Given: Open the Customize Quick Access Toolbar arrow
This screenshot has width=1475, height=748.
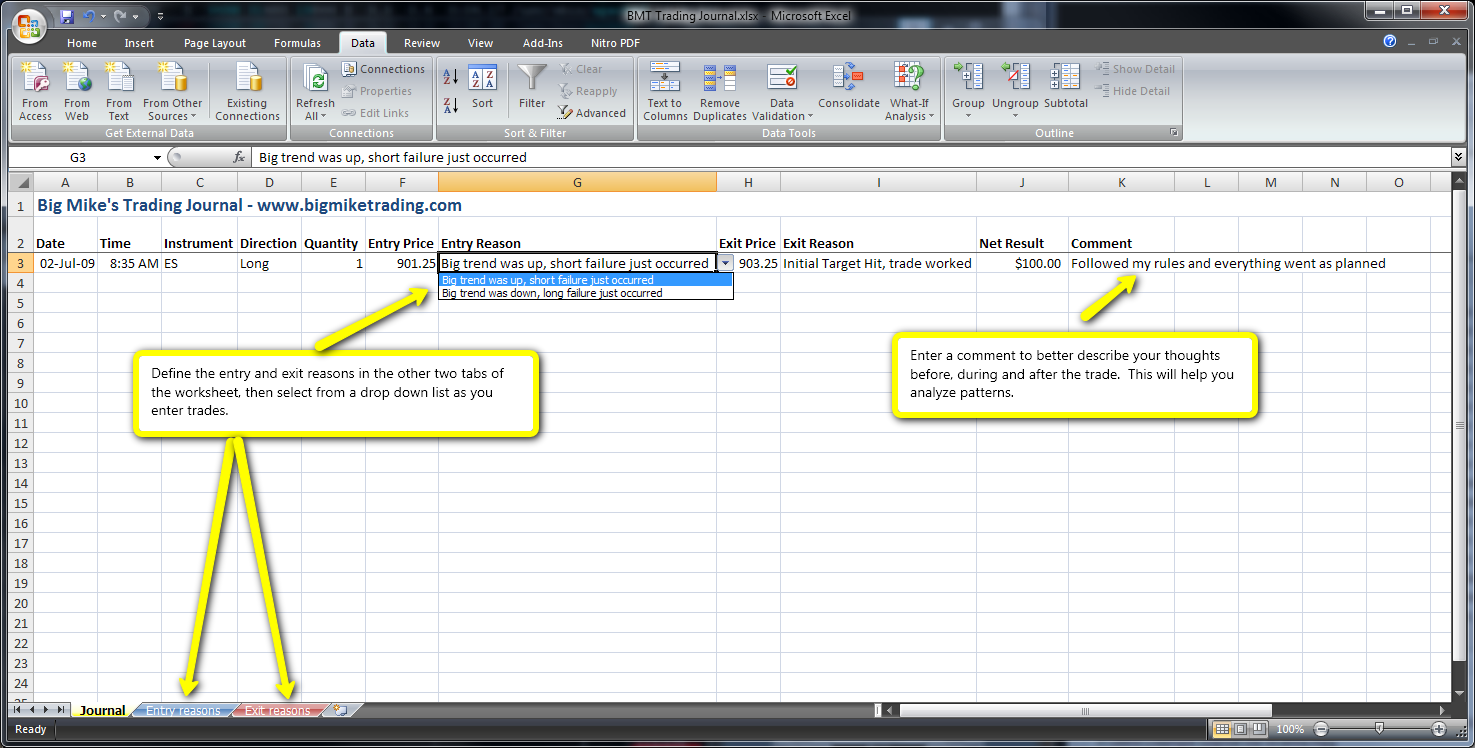Looking at the screenshot, I should 161,17.
